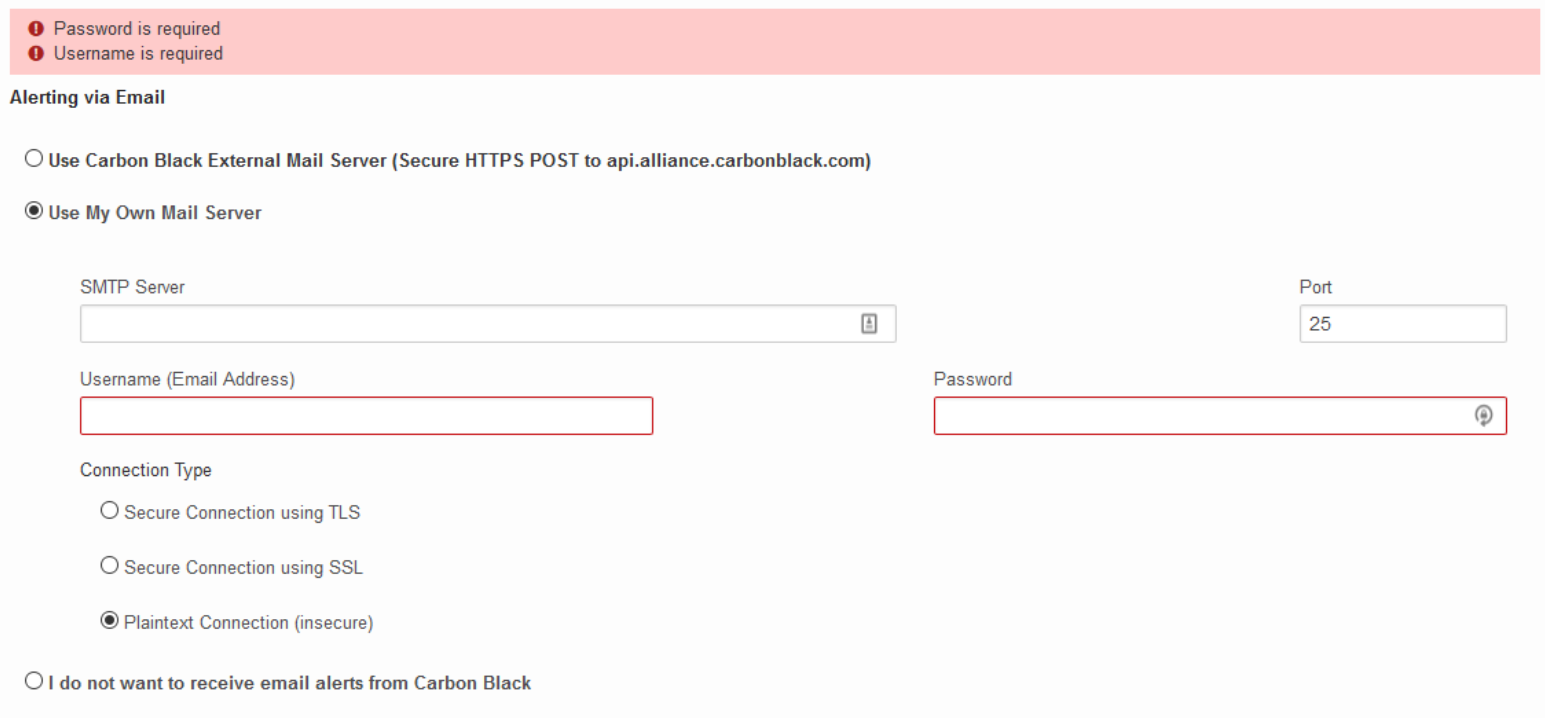Click the Port field label

point(1315,287)
